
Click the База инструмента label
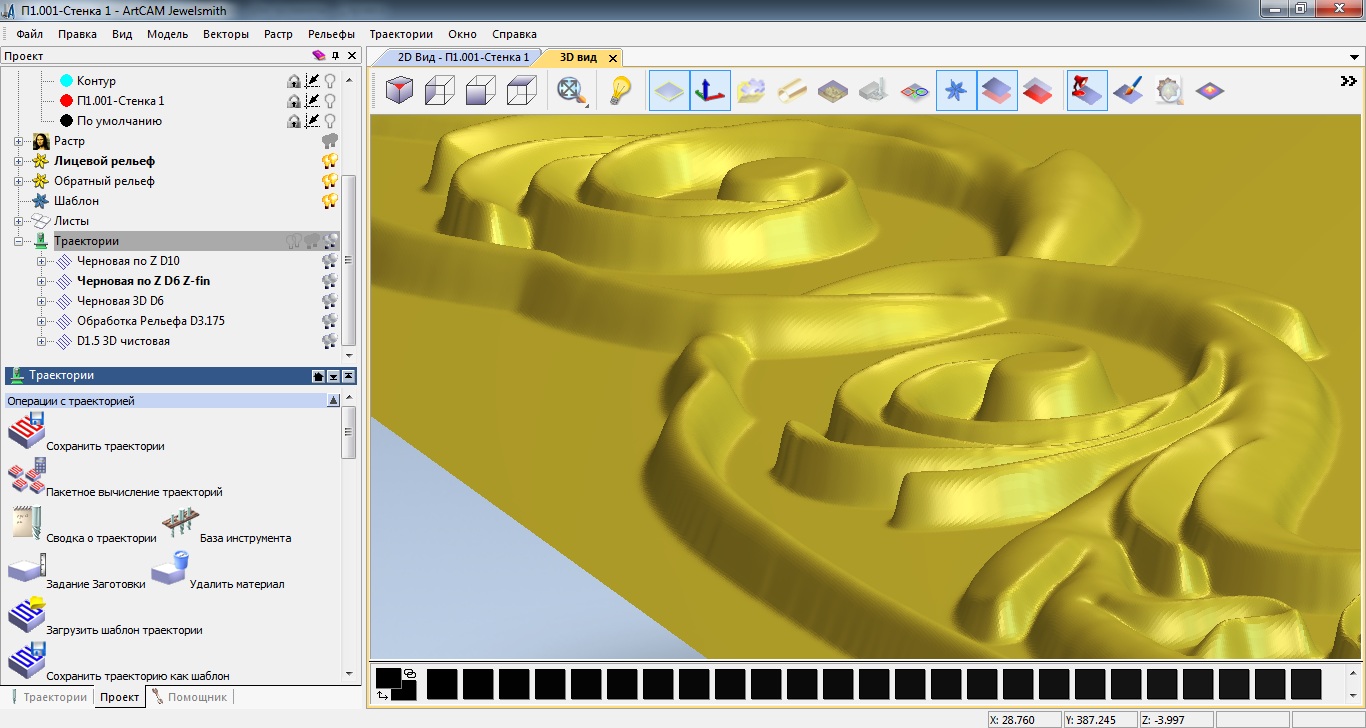tap(245, 538)
